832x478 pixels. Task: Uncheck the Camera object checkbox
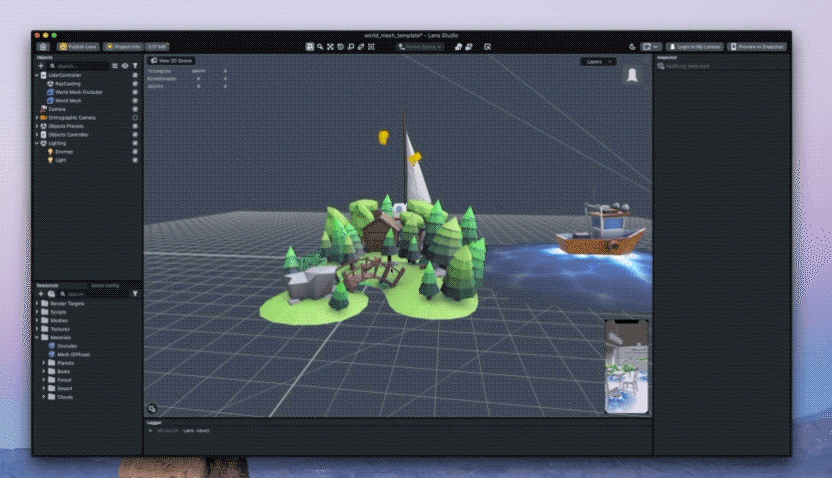tap(135, 109)
